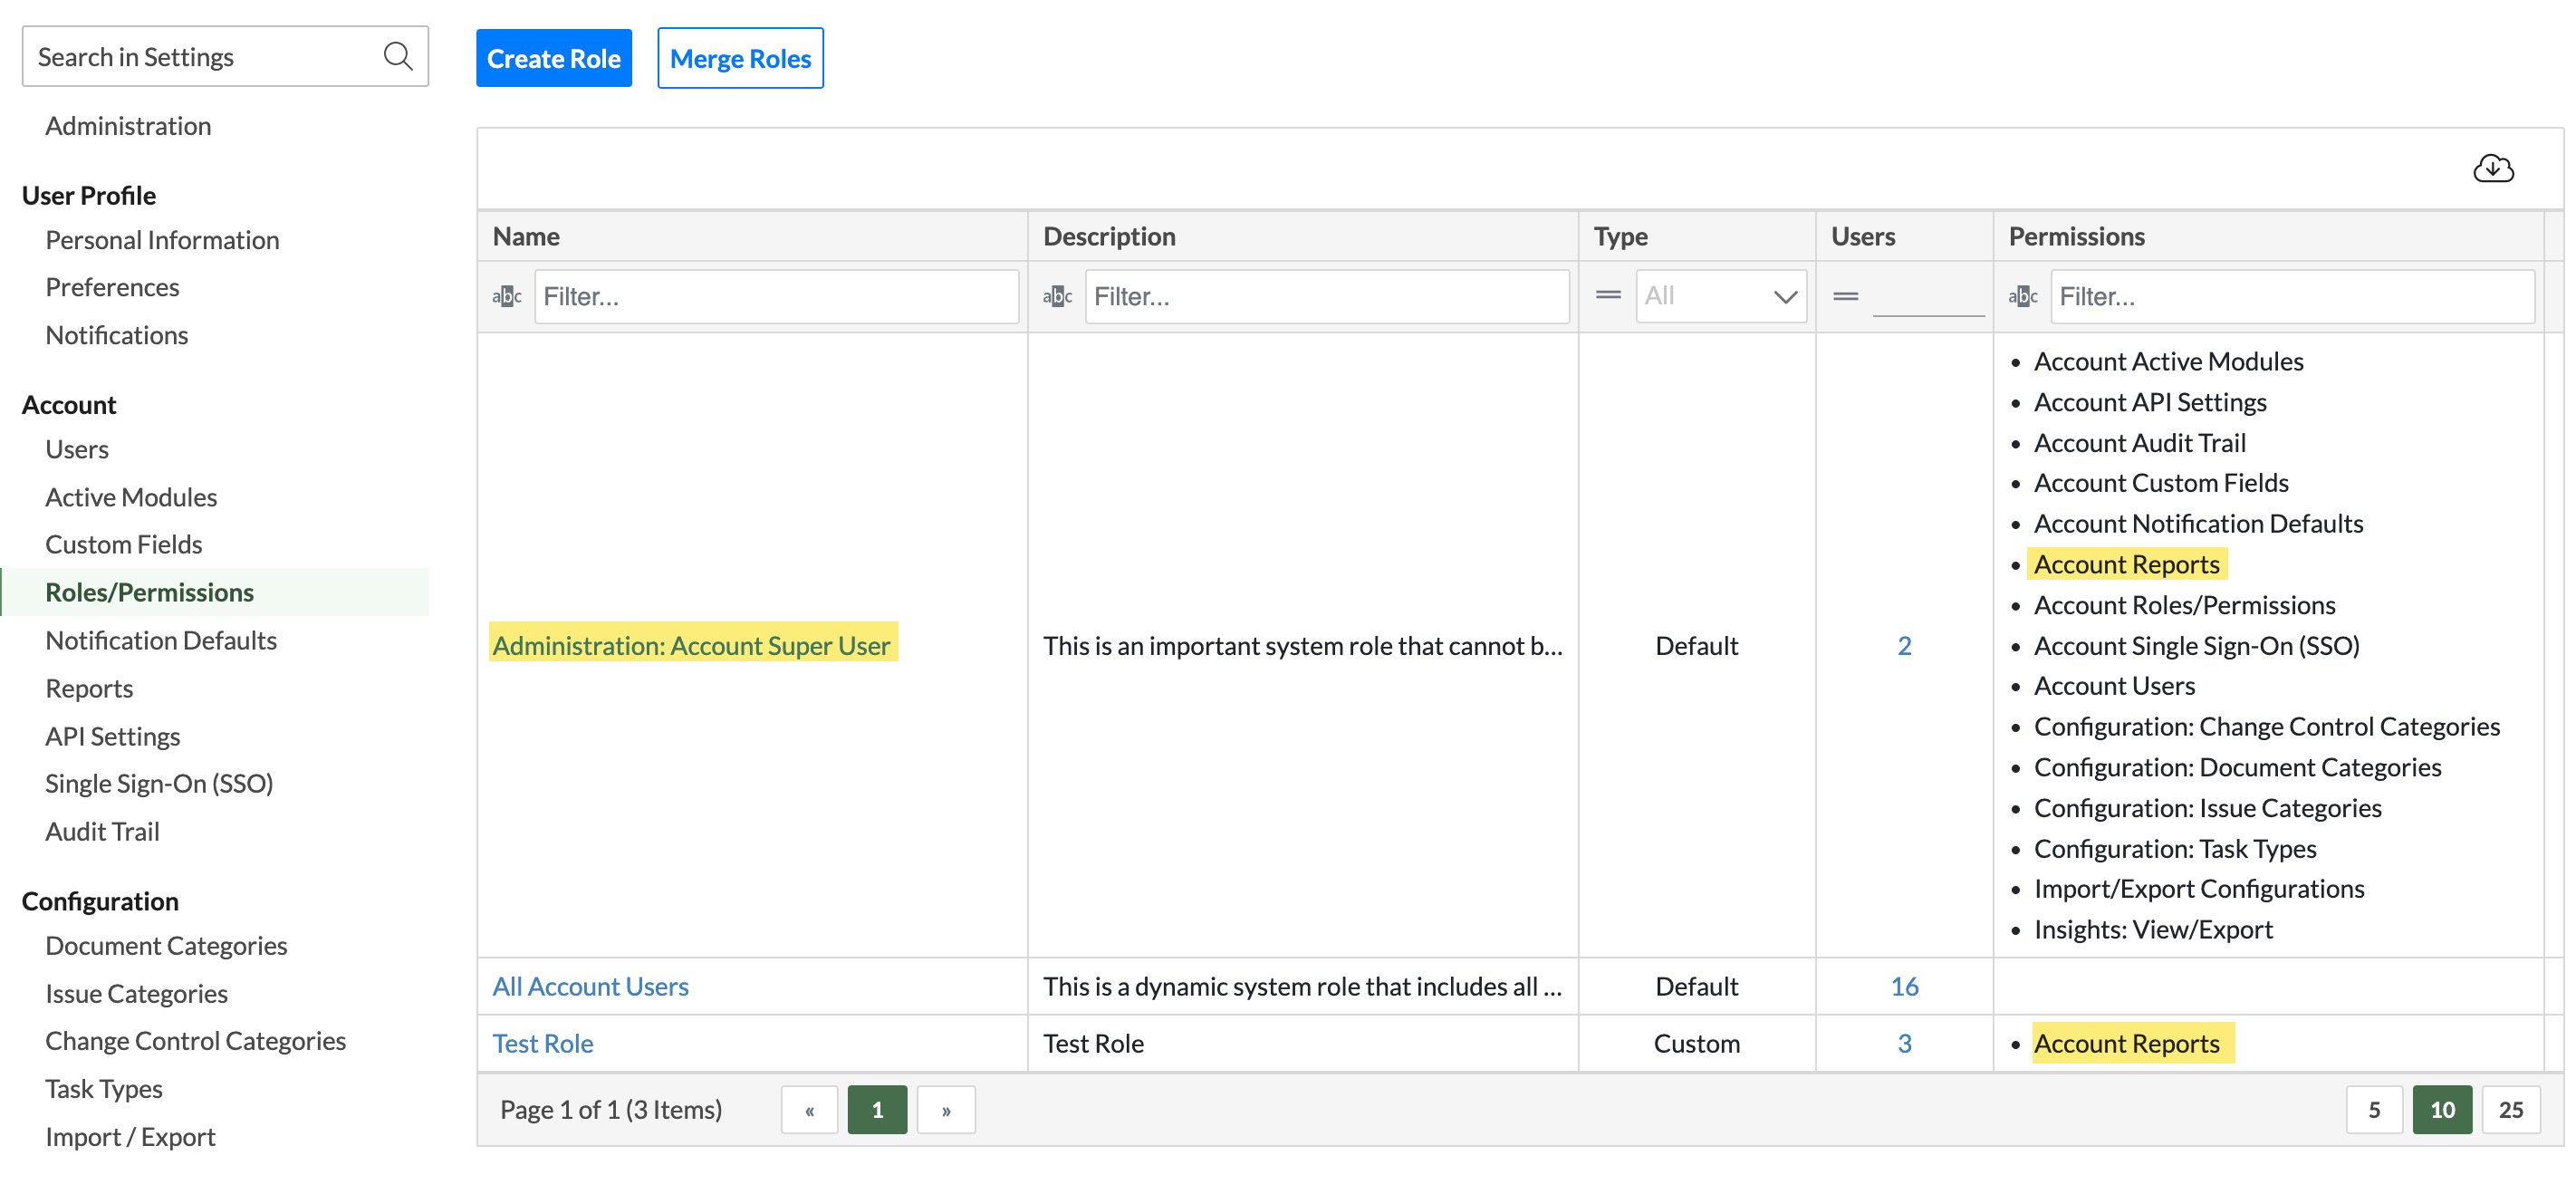Open the Permissions filter operation icon
Screen dimensions: 2576x1194
pyautogui.click(x=2022, y=296)
